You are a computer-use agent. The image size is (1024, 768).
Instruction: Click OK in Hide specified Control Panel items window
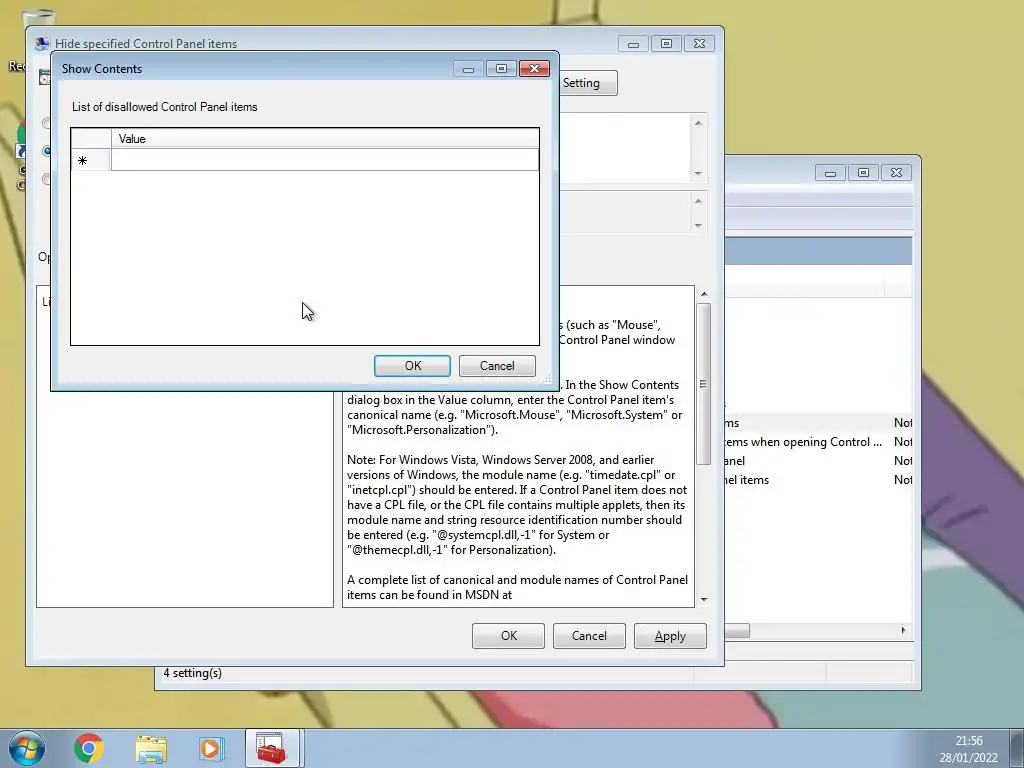pos(508,636)
